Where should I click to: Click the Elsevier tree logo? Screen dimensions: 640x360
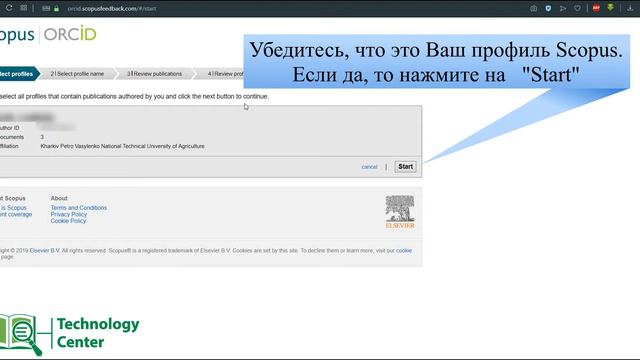(400, 212)
